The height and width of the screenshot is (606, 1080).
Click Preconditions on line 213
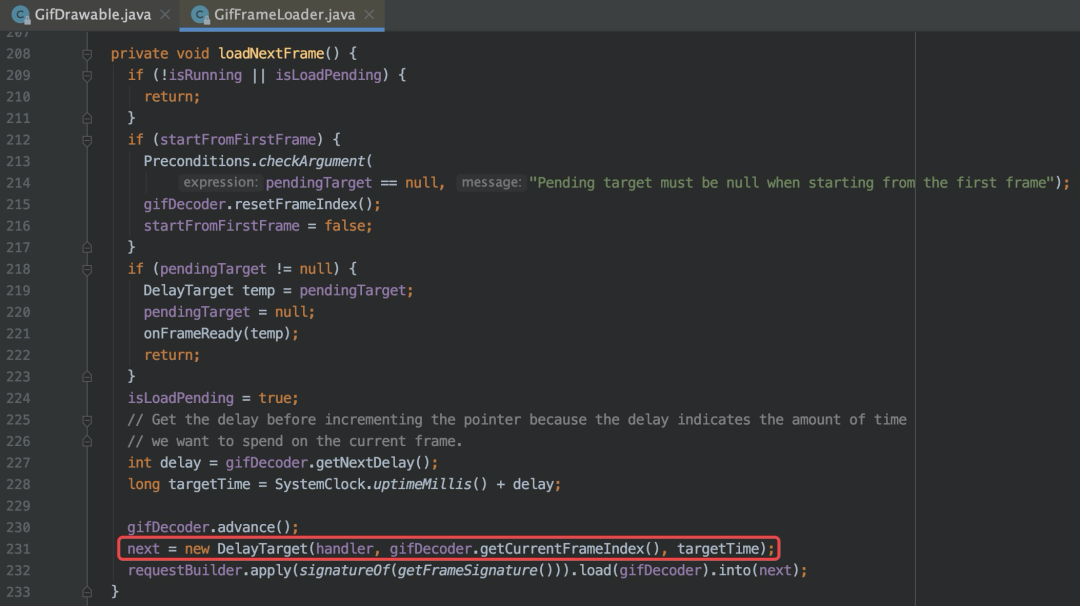click(x=196, y=161)
